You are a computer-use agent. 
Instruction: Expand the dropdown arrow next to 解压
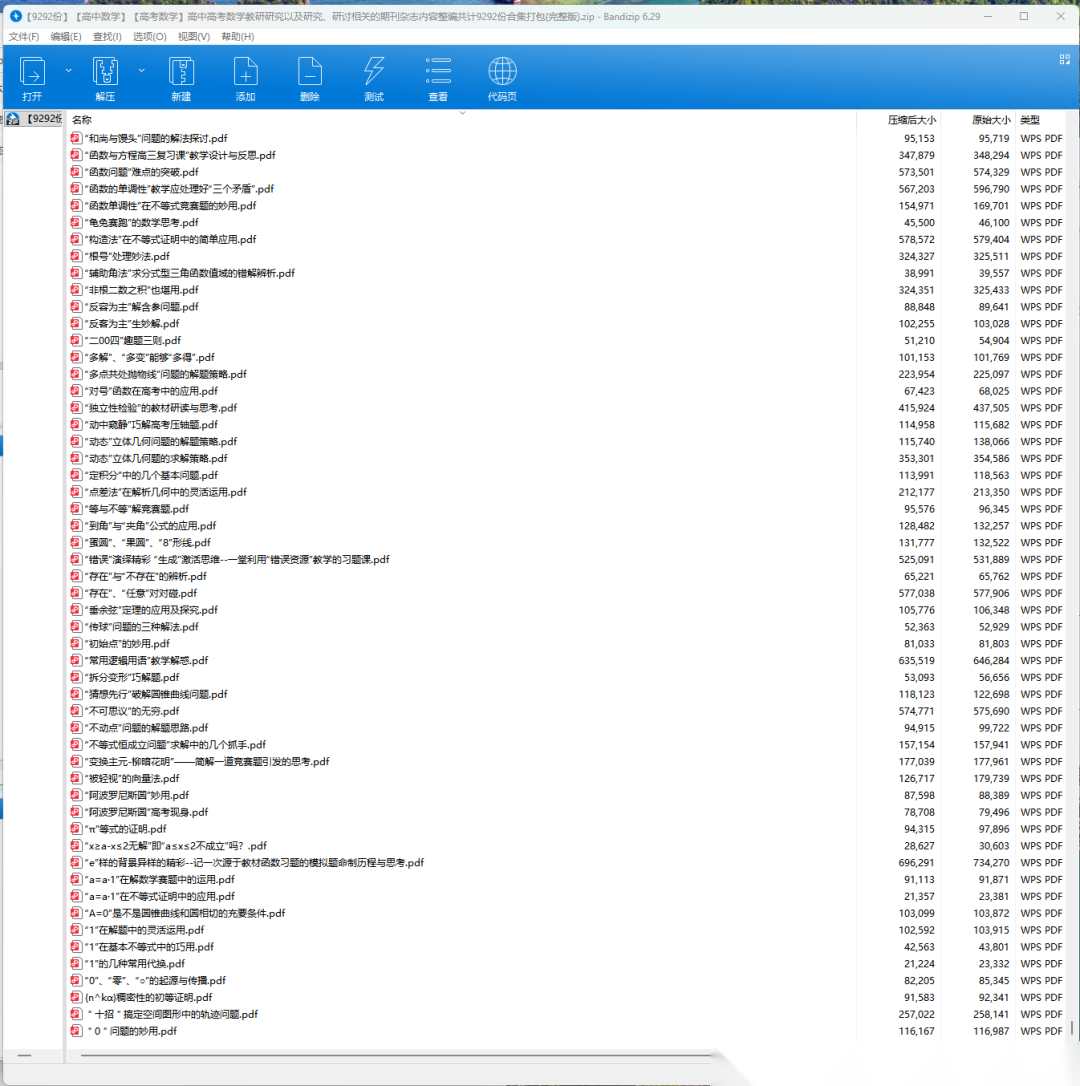coord(141,71)
